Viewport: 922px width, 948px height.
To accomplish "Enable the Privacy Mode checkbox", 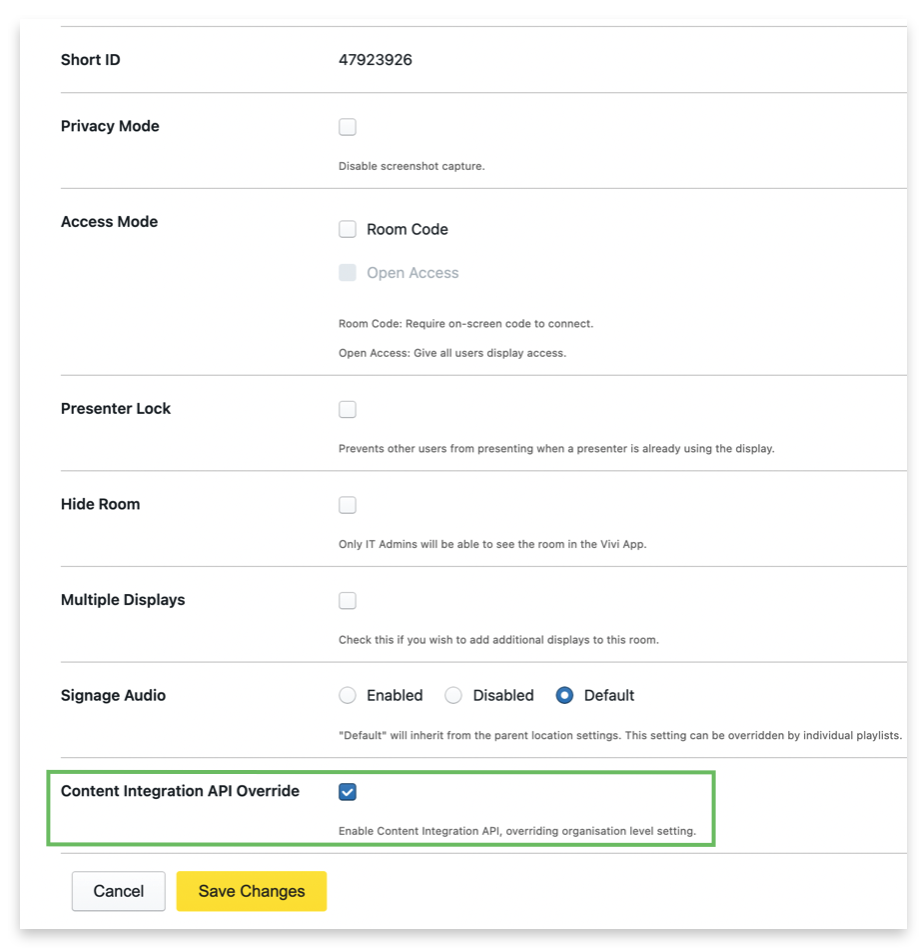I will [x=347, y=127].
